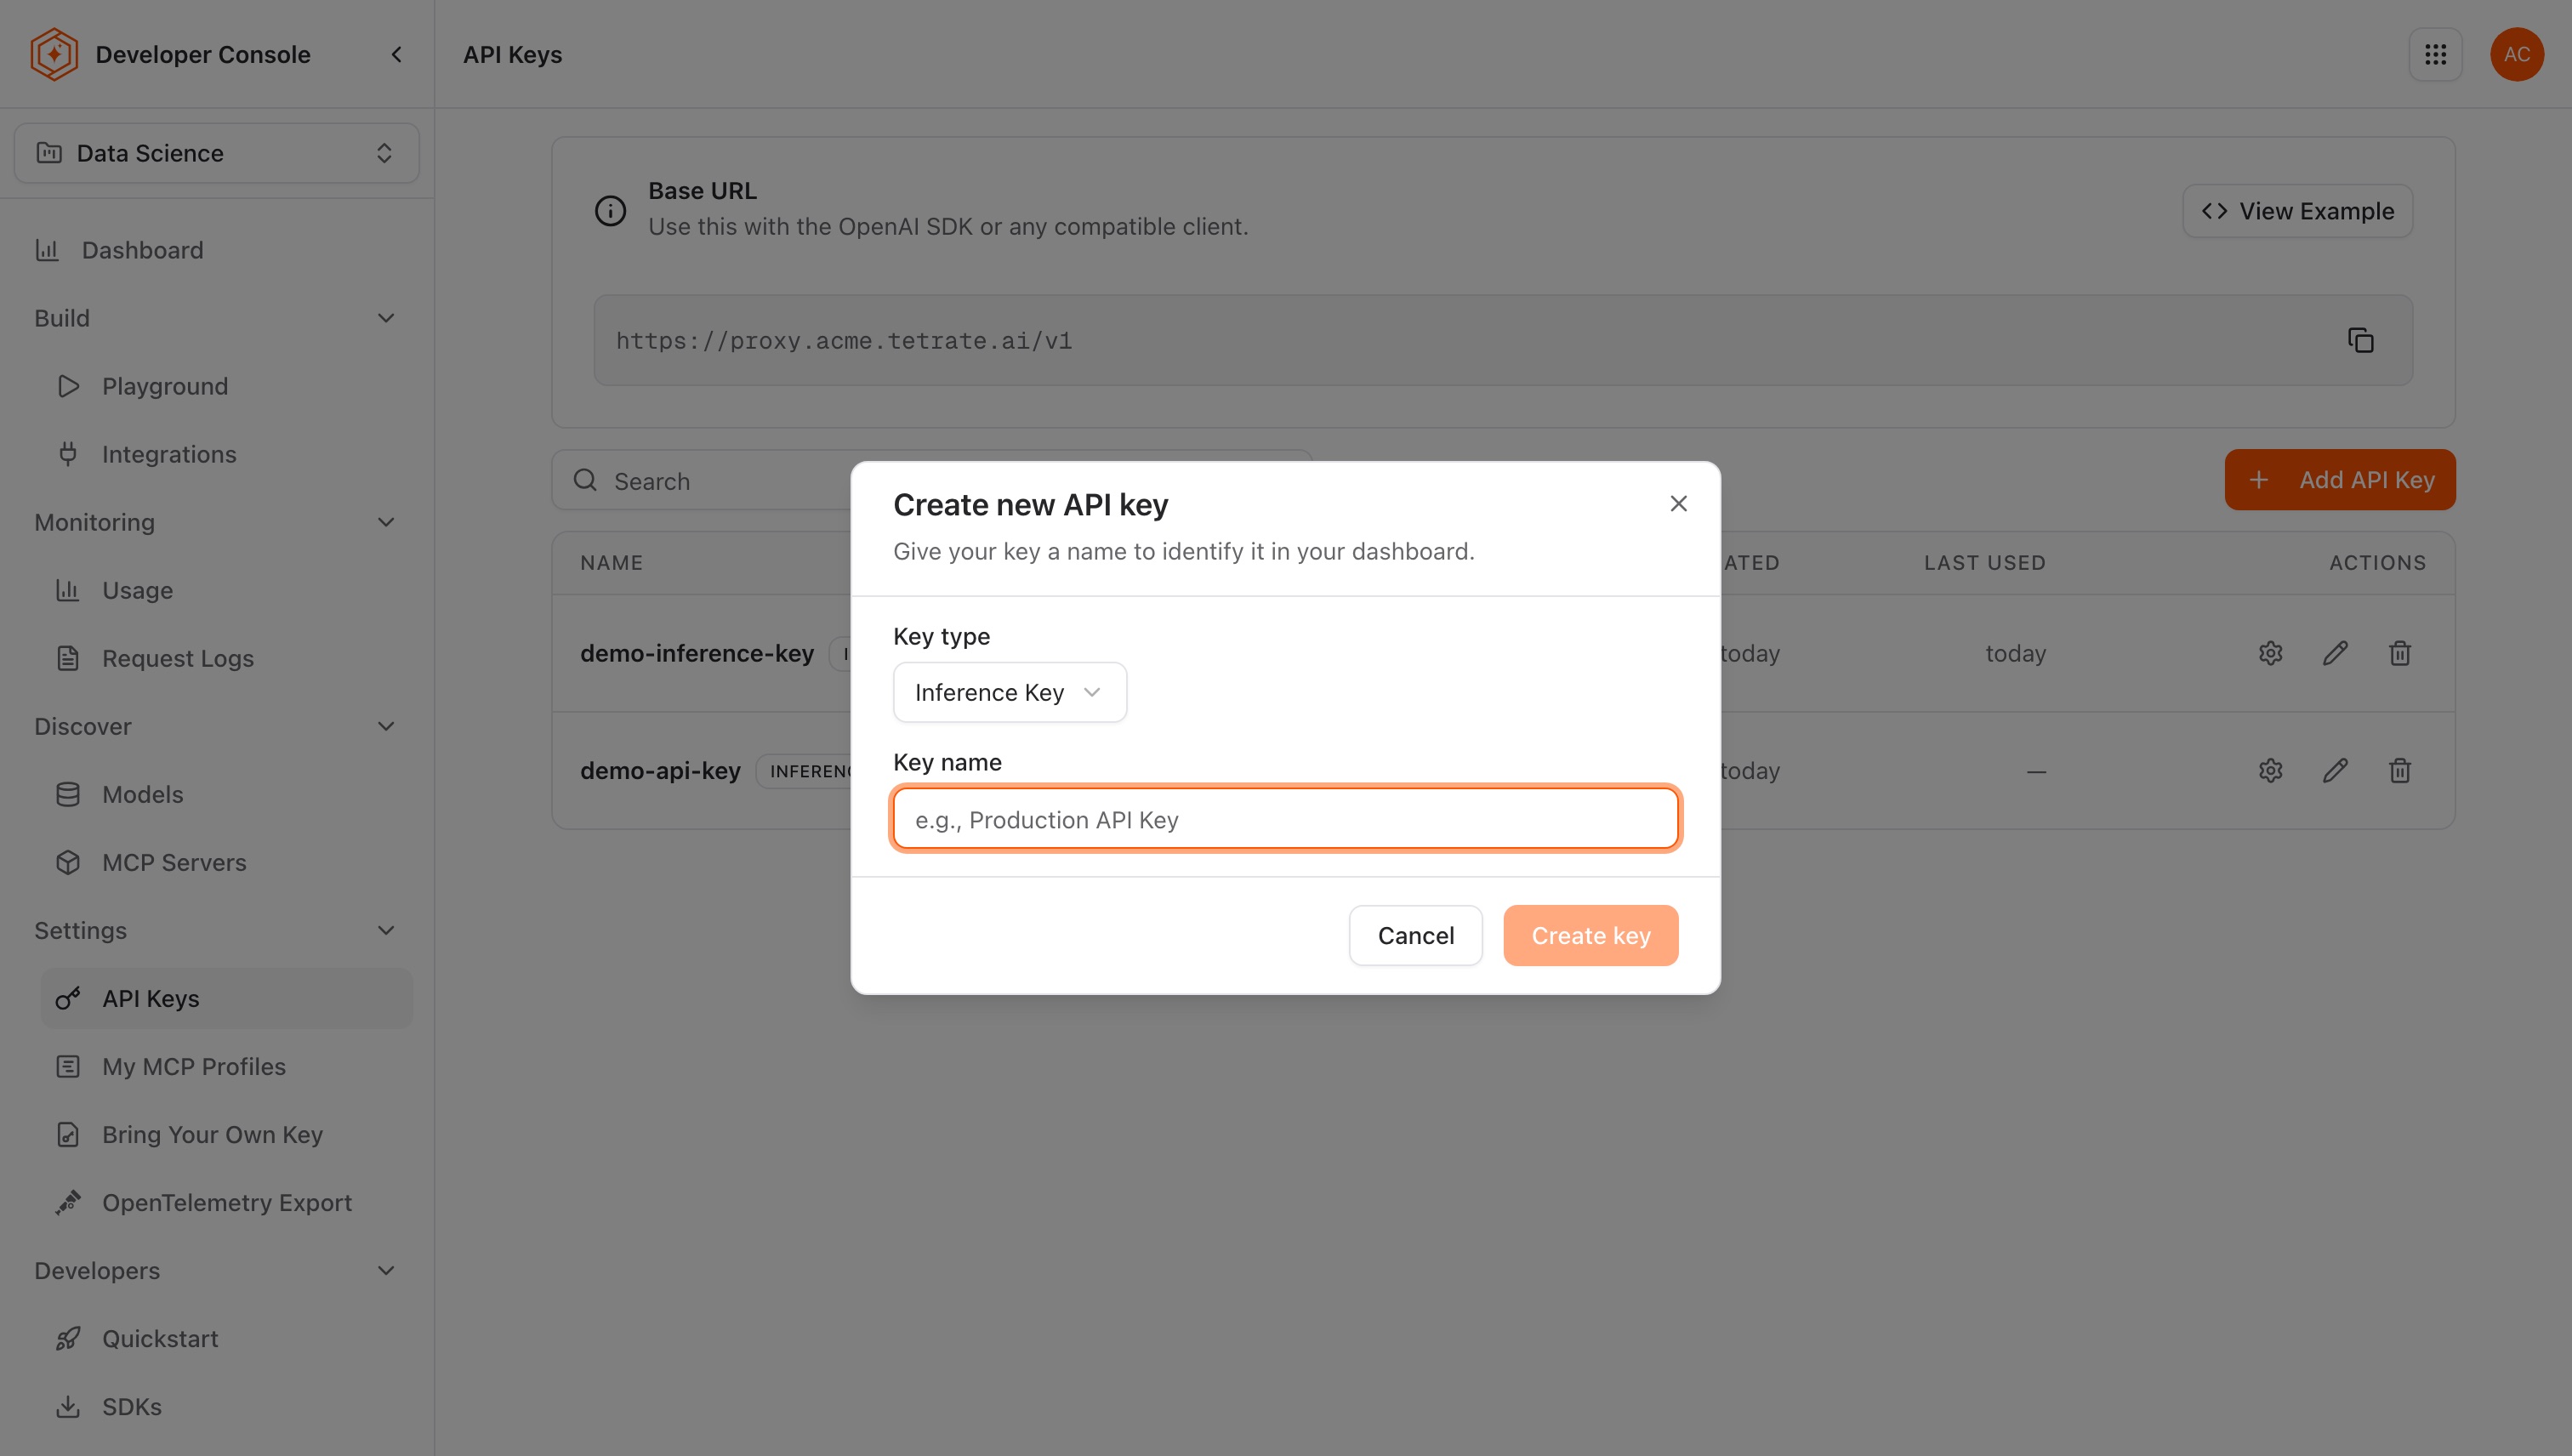Open Usage in the sidebar
Viewport: 2572px width, 1456px height.
coord(226,590)
